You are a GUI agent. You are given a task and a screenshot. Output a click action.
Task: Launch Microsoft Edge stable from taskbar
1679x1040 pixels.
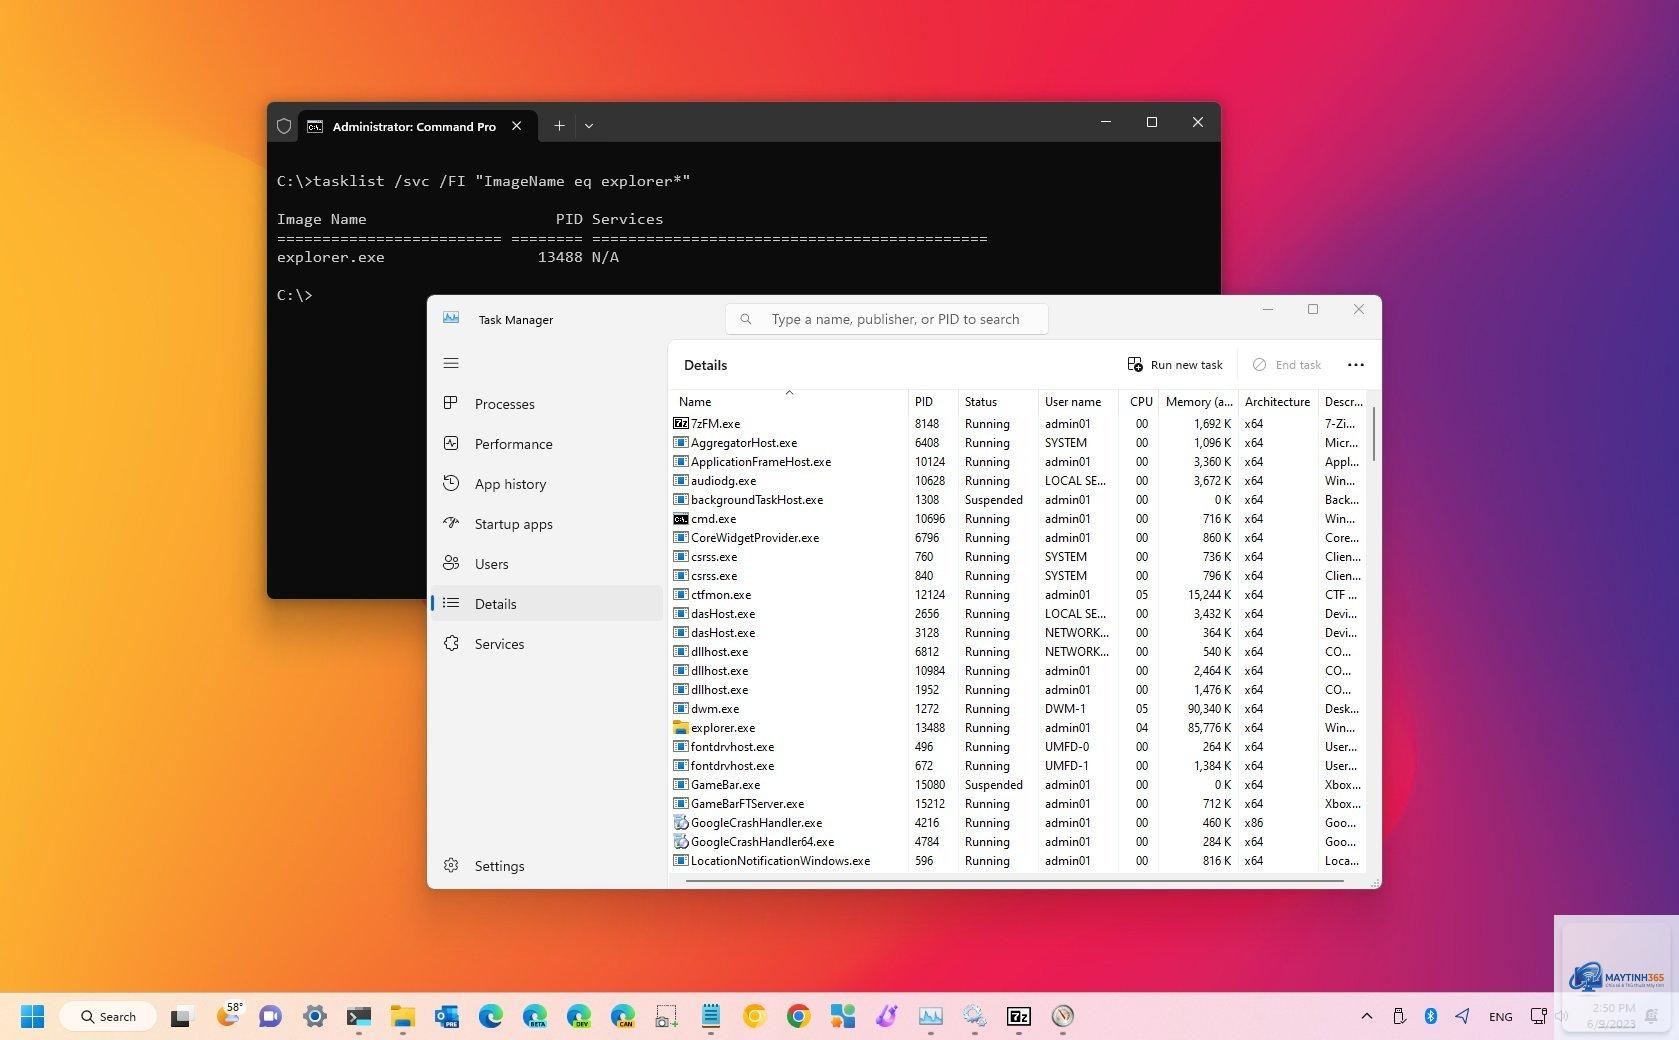[491, 1016]
